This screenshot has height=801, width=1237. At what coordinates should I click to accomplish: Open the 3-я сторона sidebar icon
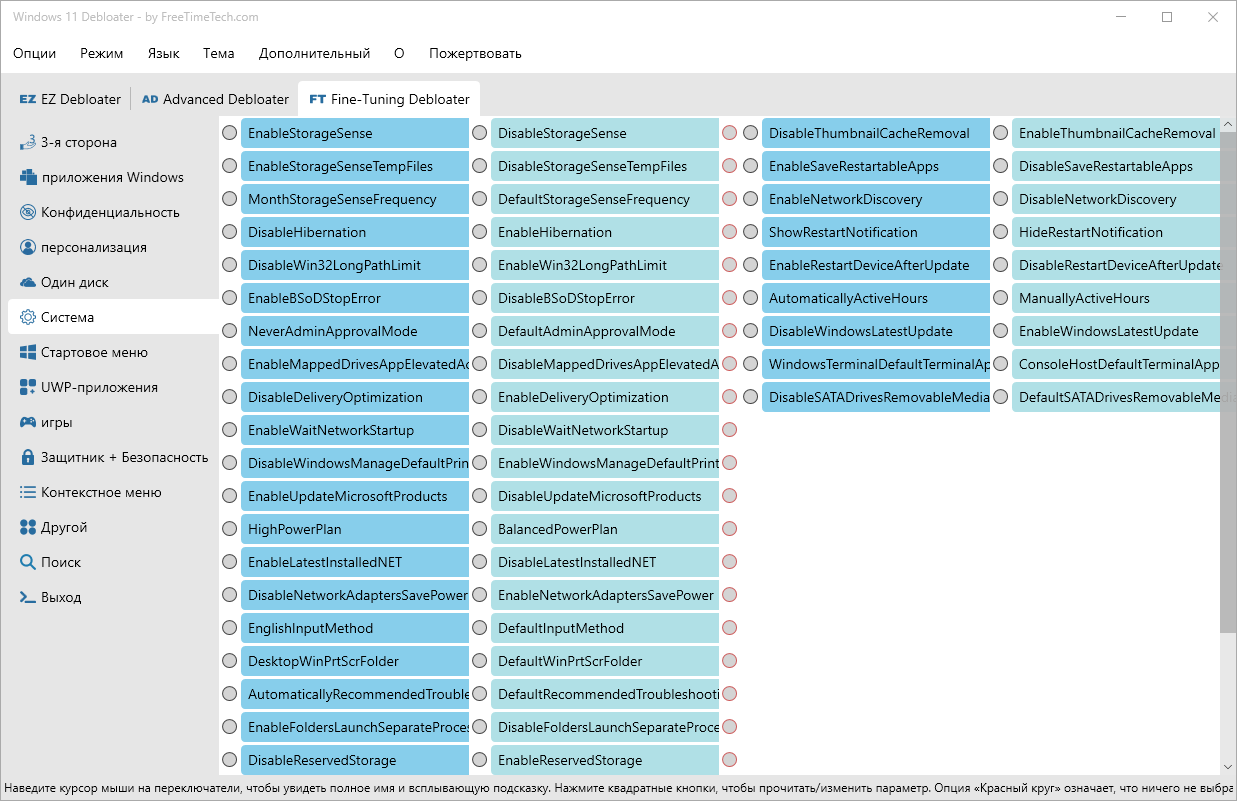(x=28, y=142)
